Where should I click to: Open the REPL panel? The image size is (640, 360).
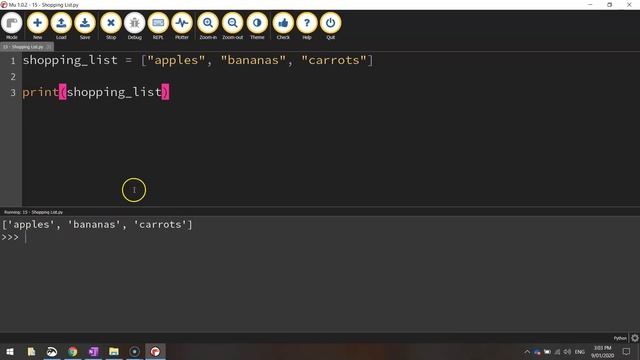[158, 25]
